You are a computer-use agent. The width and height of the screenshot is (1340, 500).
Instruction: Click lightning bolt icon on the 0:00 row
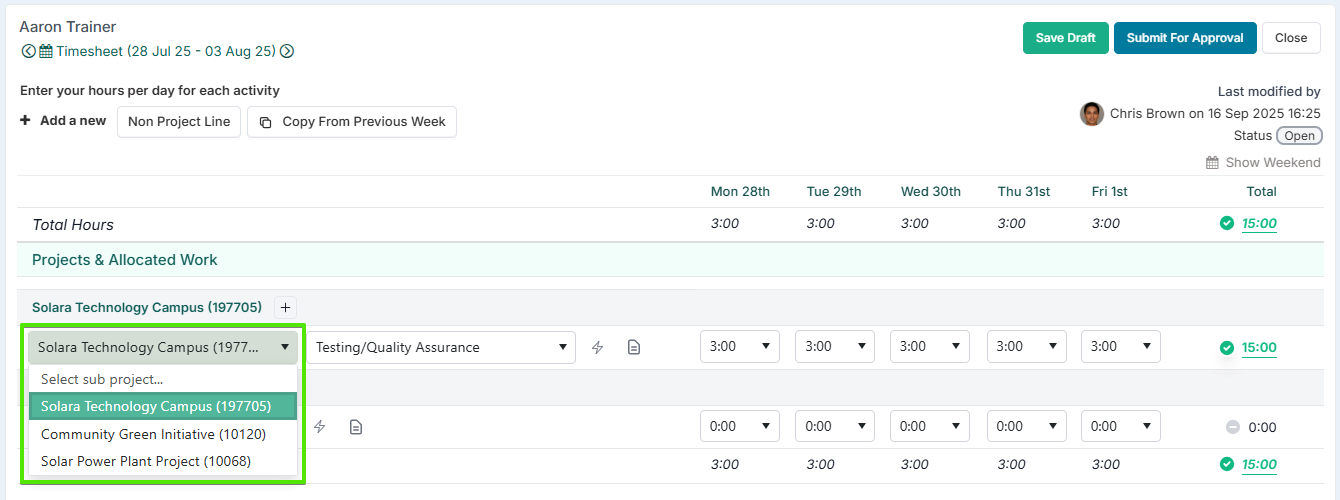[x=320, y=427]
